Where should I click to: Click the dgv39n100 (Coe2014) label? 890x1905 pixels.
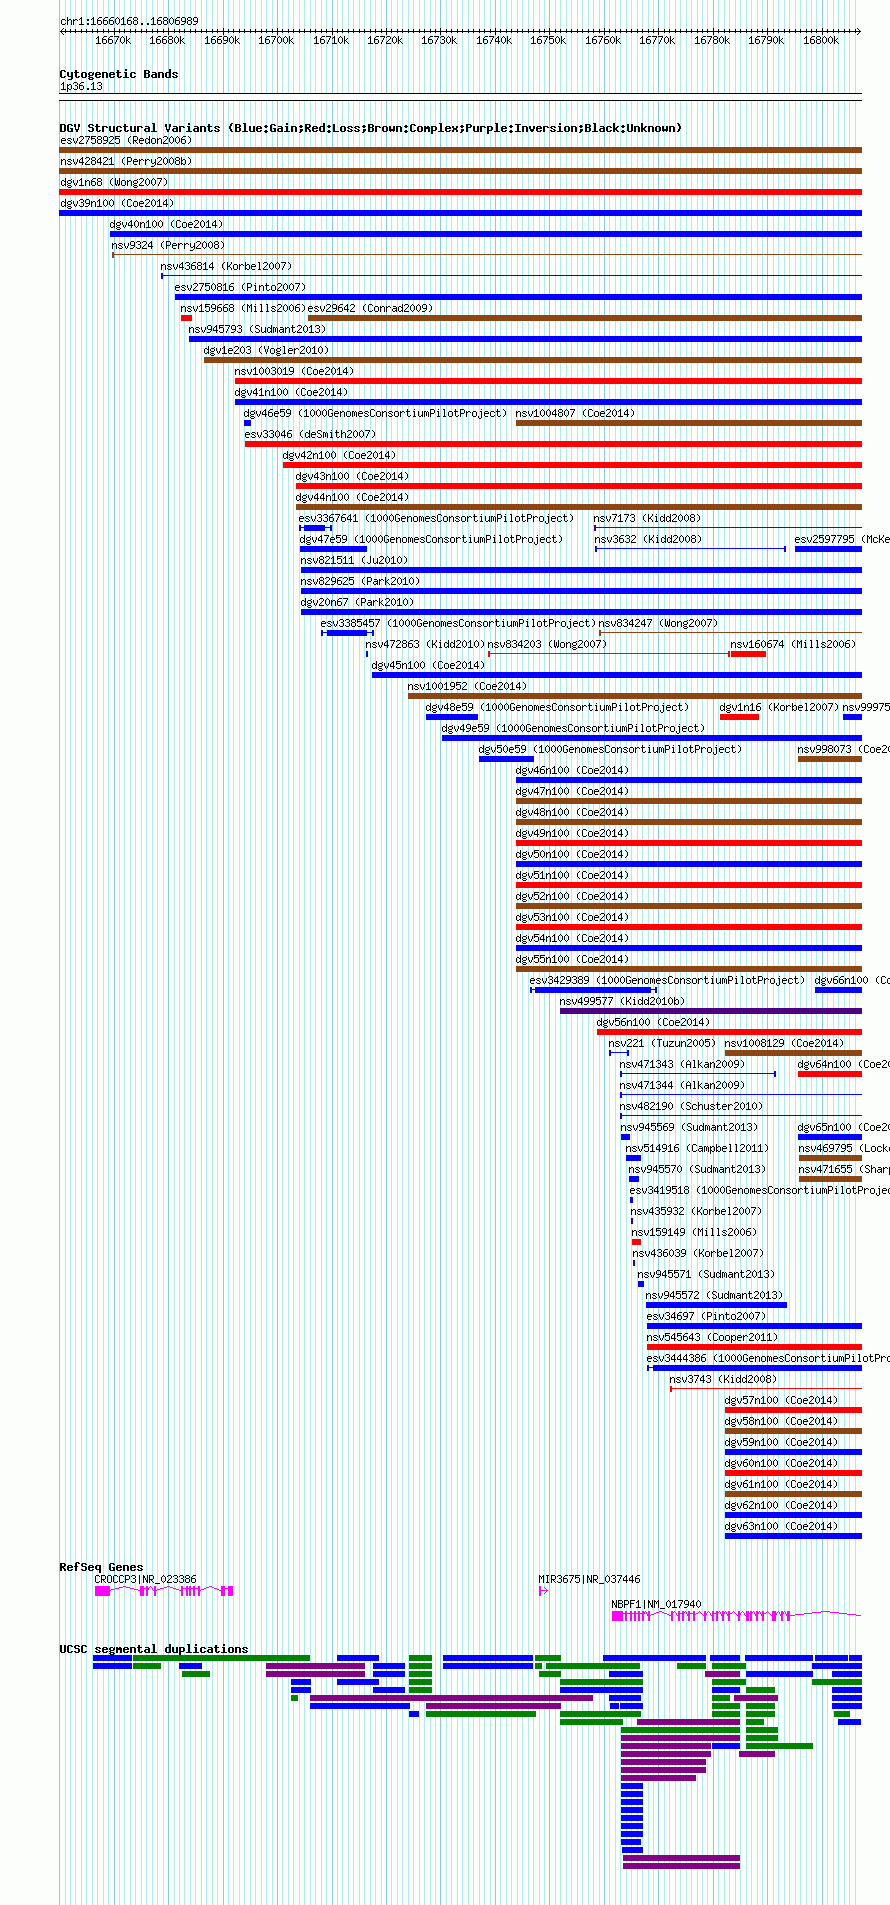click(117, 203)
